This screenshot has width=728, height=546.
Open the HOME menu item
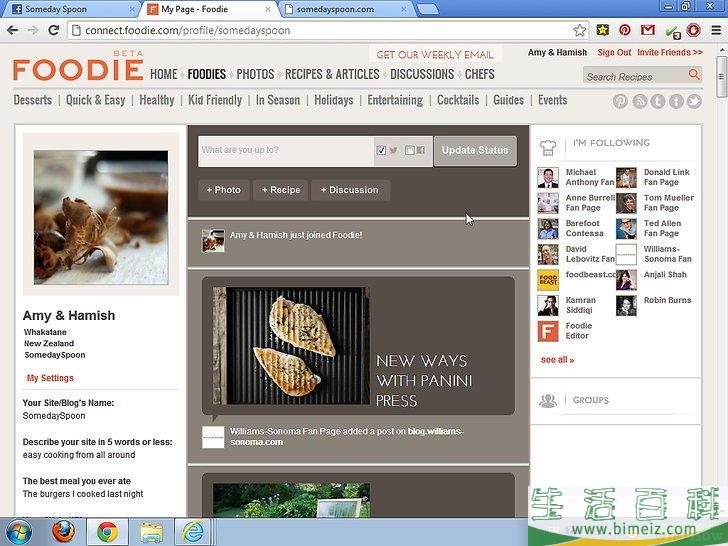163,74
